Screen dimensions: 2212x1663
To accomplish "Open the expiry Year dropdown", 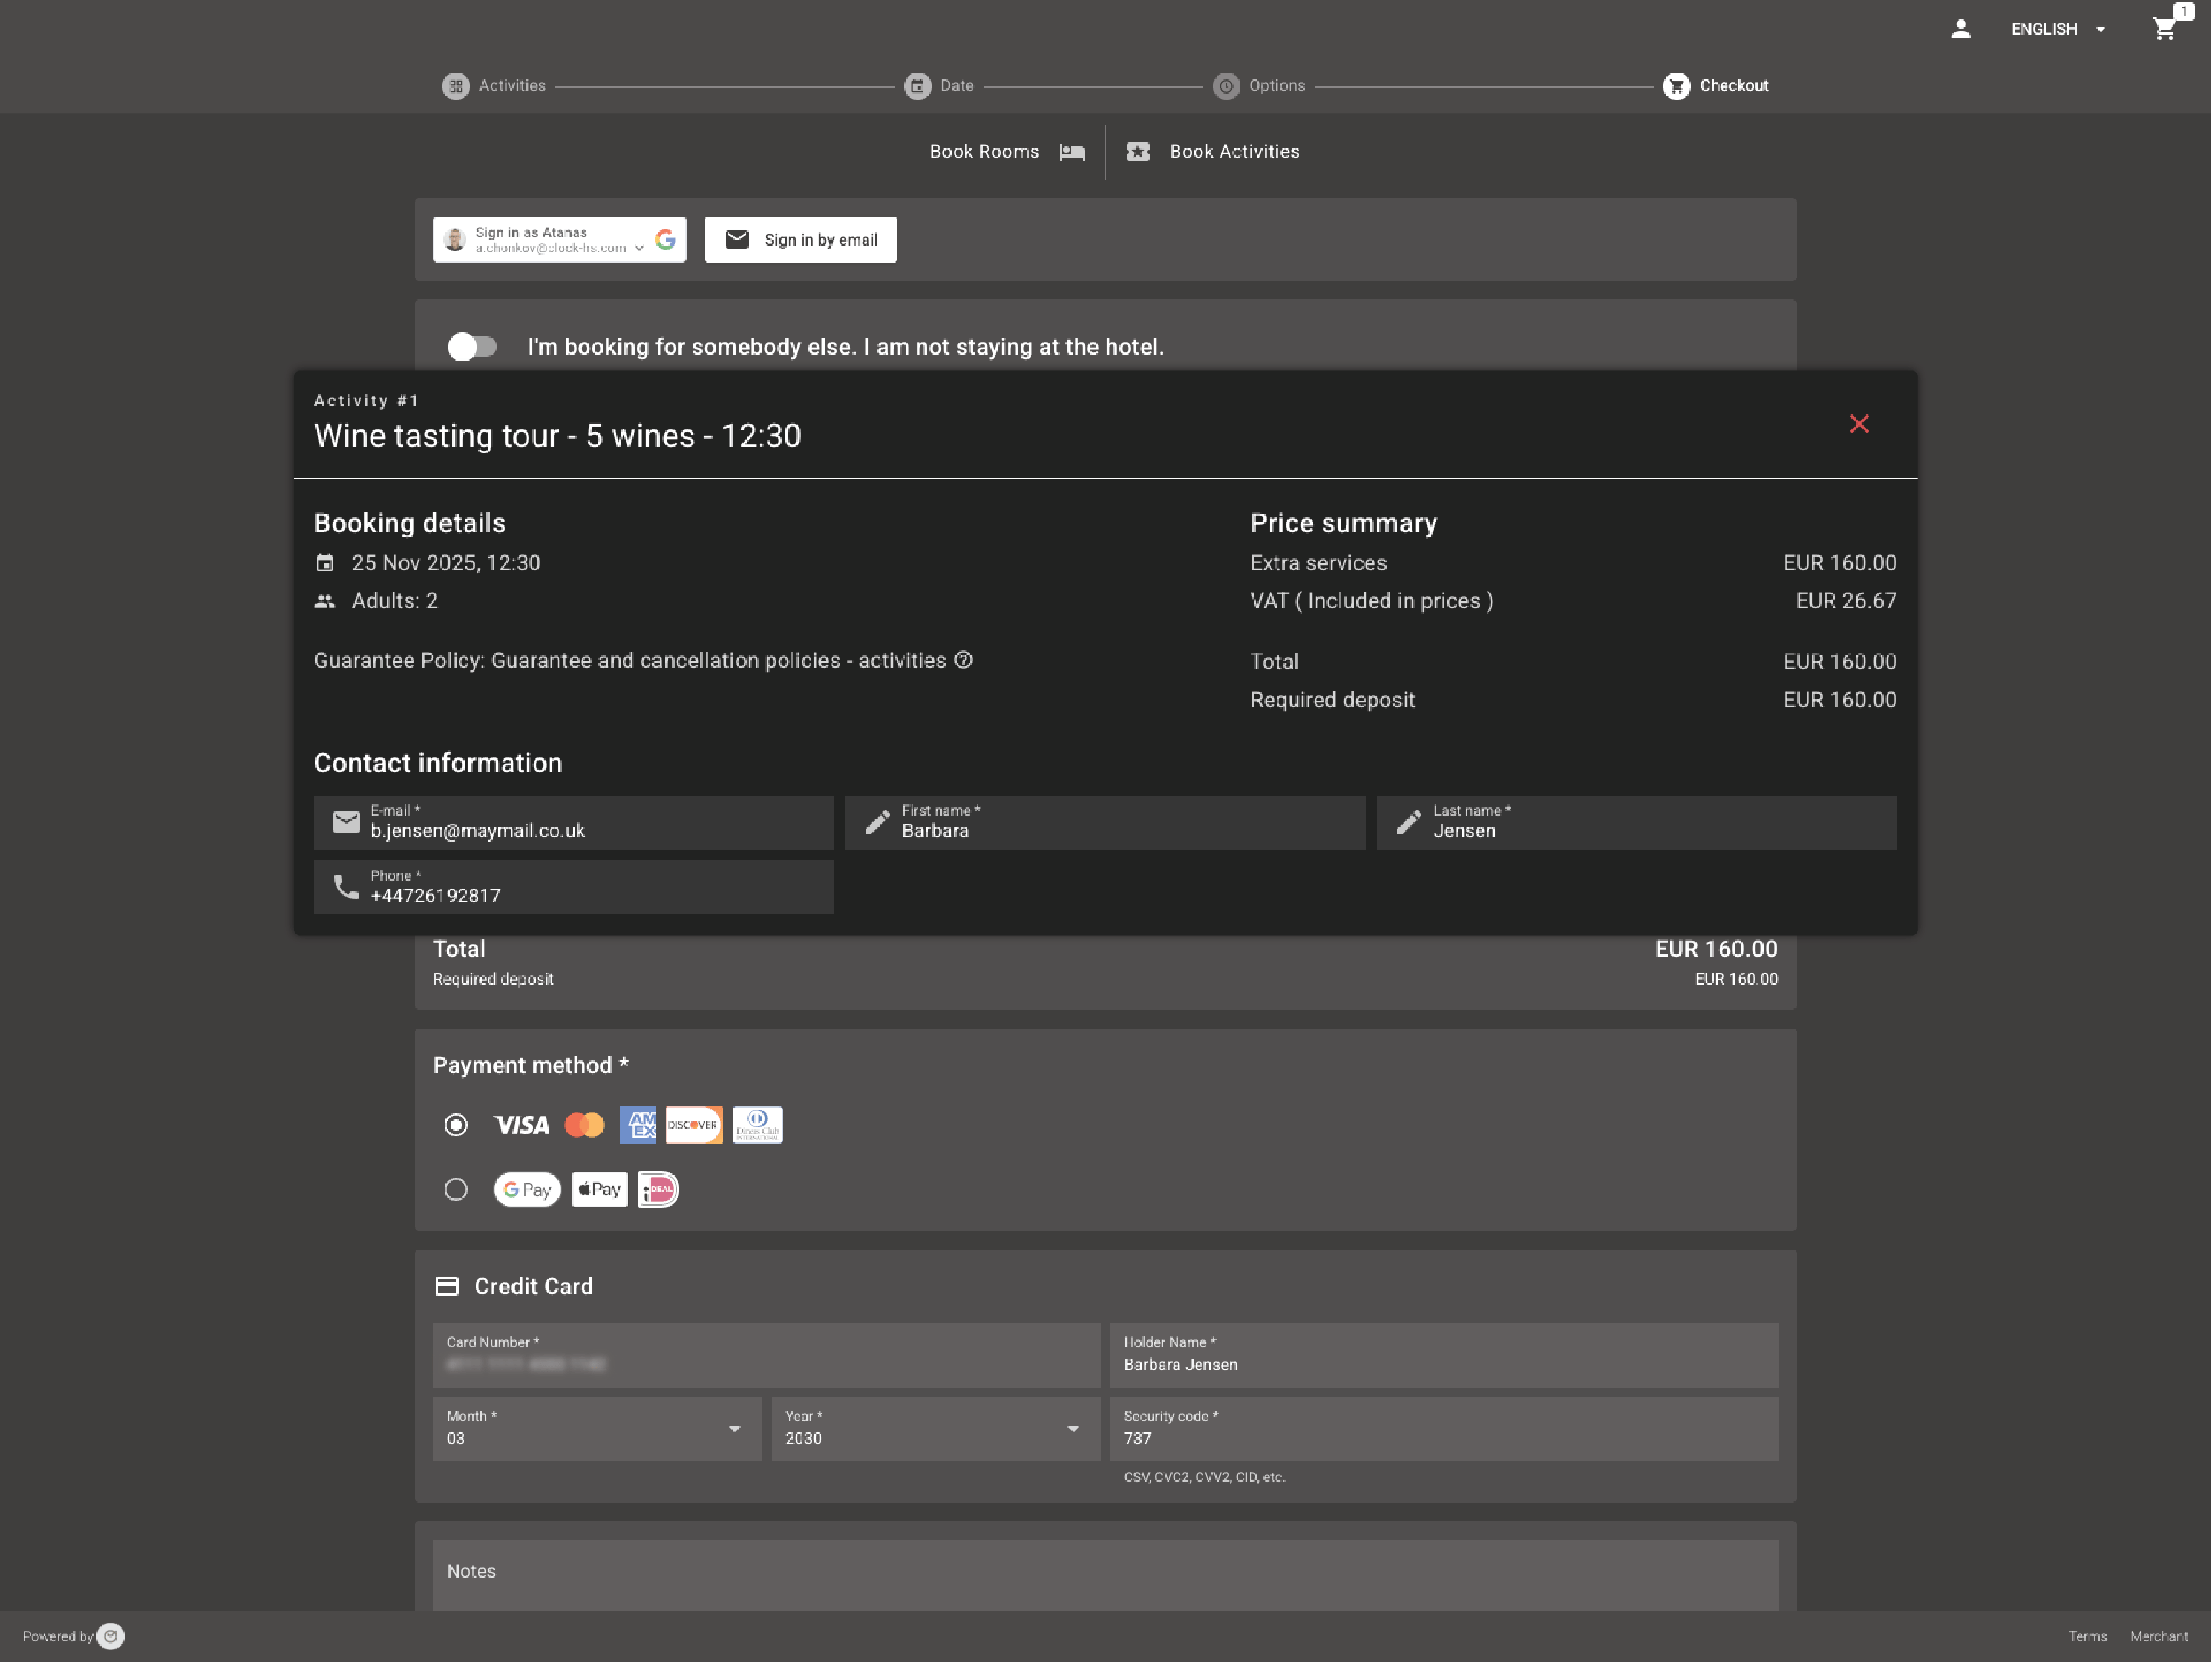I will pyautogui.click(x=1075, y=1429).
